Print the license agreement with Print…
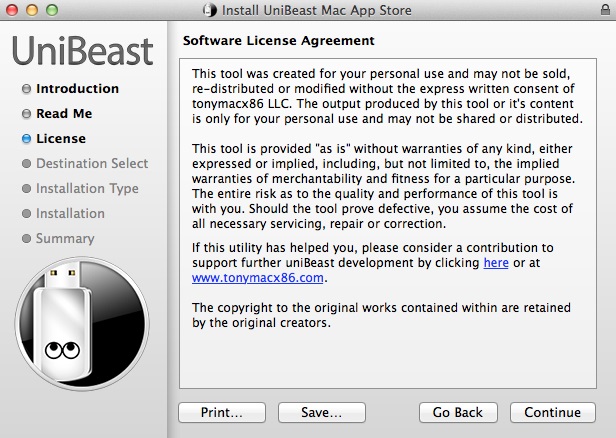The image size is (616, 438). click(222, 412)
